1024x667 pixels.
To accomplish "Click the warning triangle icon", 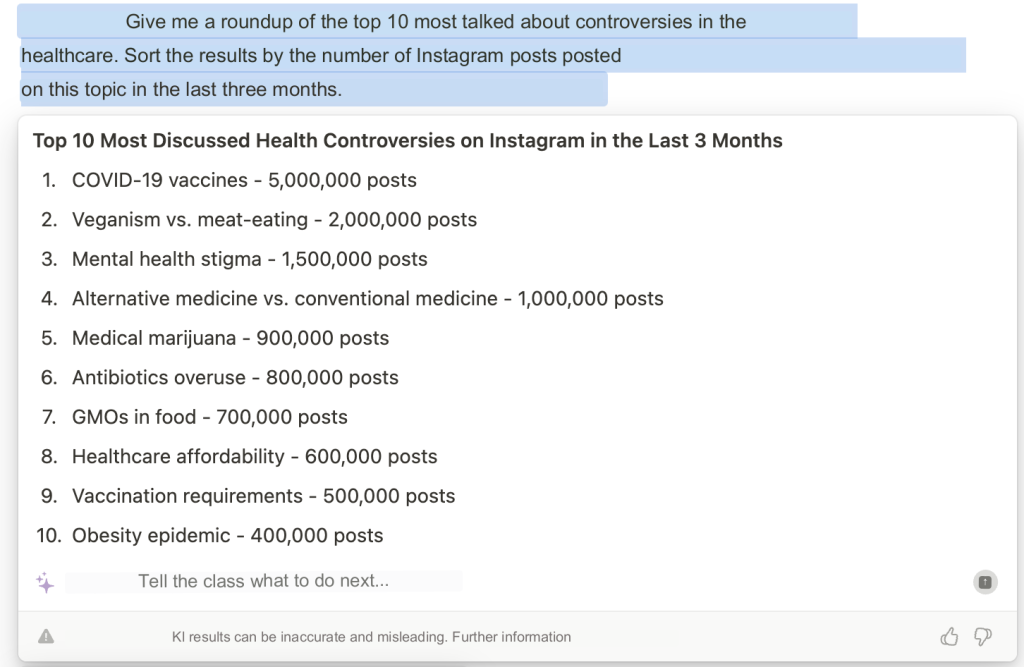I will pos(46,637).
